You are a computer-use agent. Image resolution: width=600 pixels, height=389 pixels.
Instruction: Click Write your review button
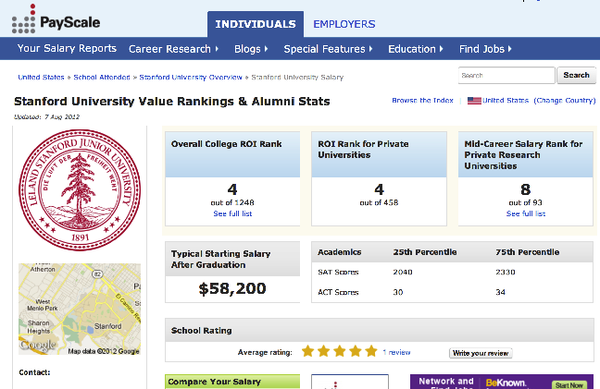pyautogui.click(x=481, y=353)
